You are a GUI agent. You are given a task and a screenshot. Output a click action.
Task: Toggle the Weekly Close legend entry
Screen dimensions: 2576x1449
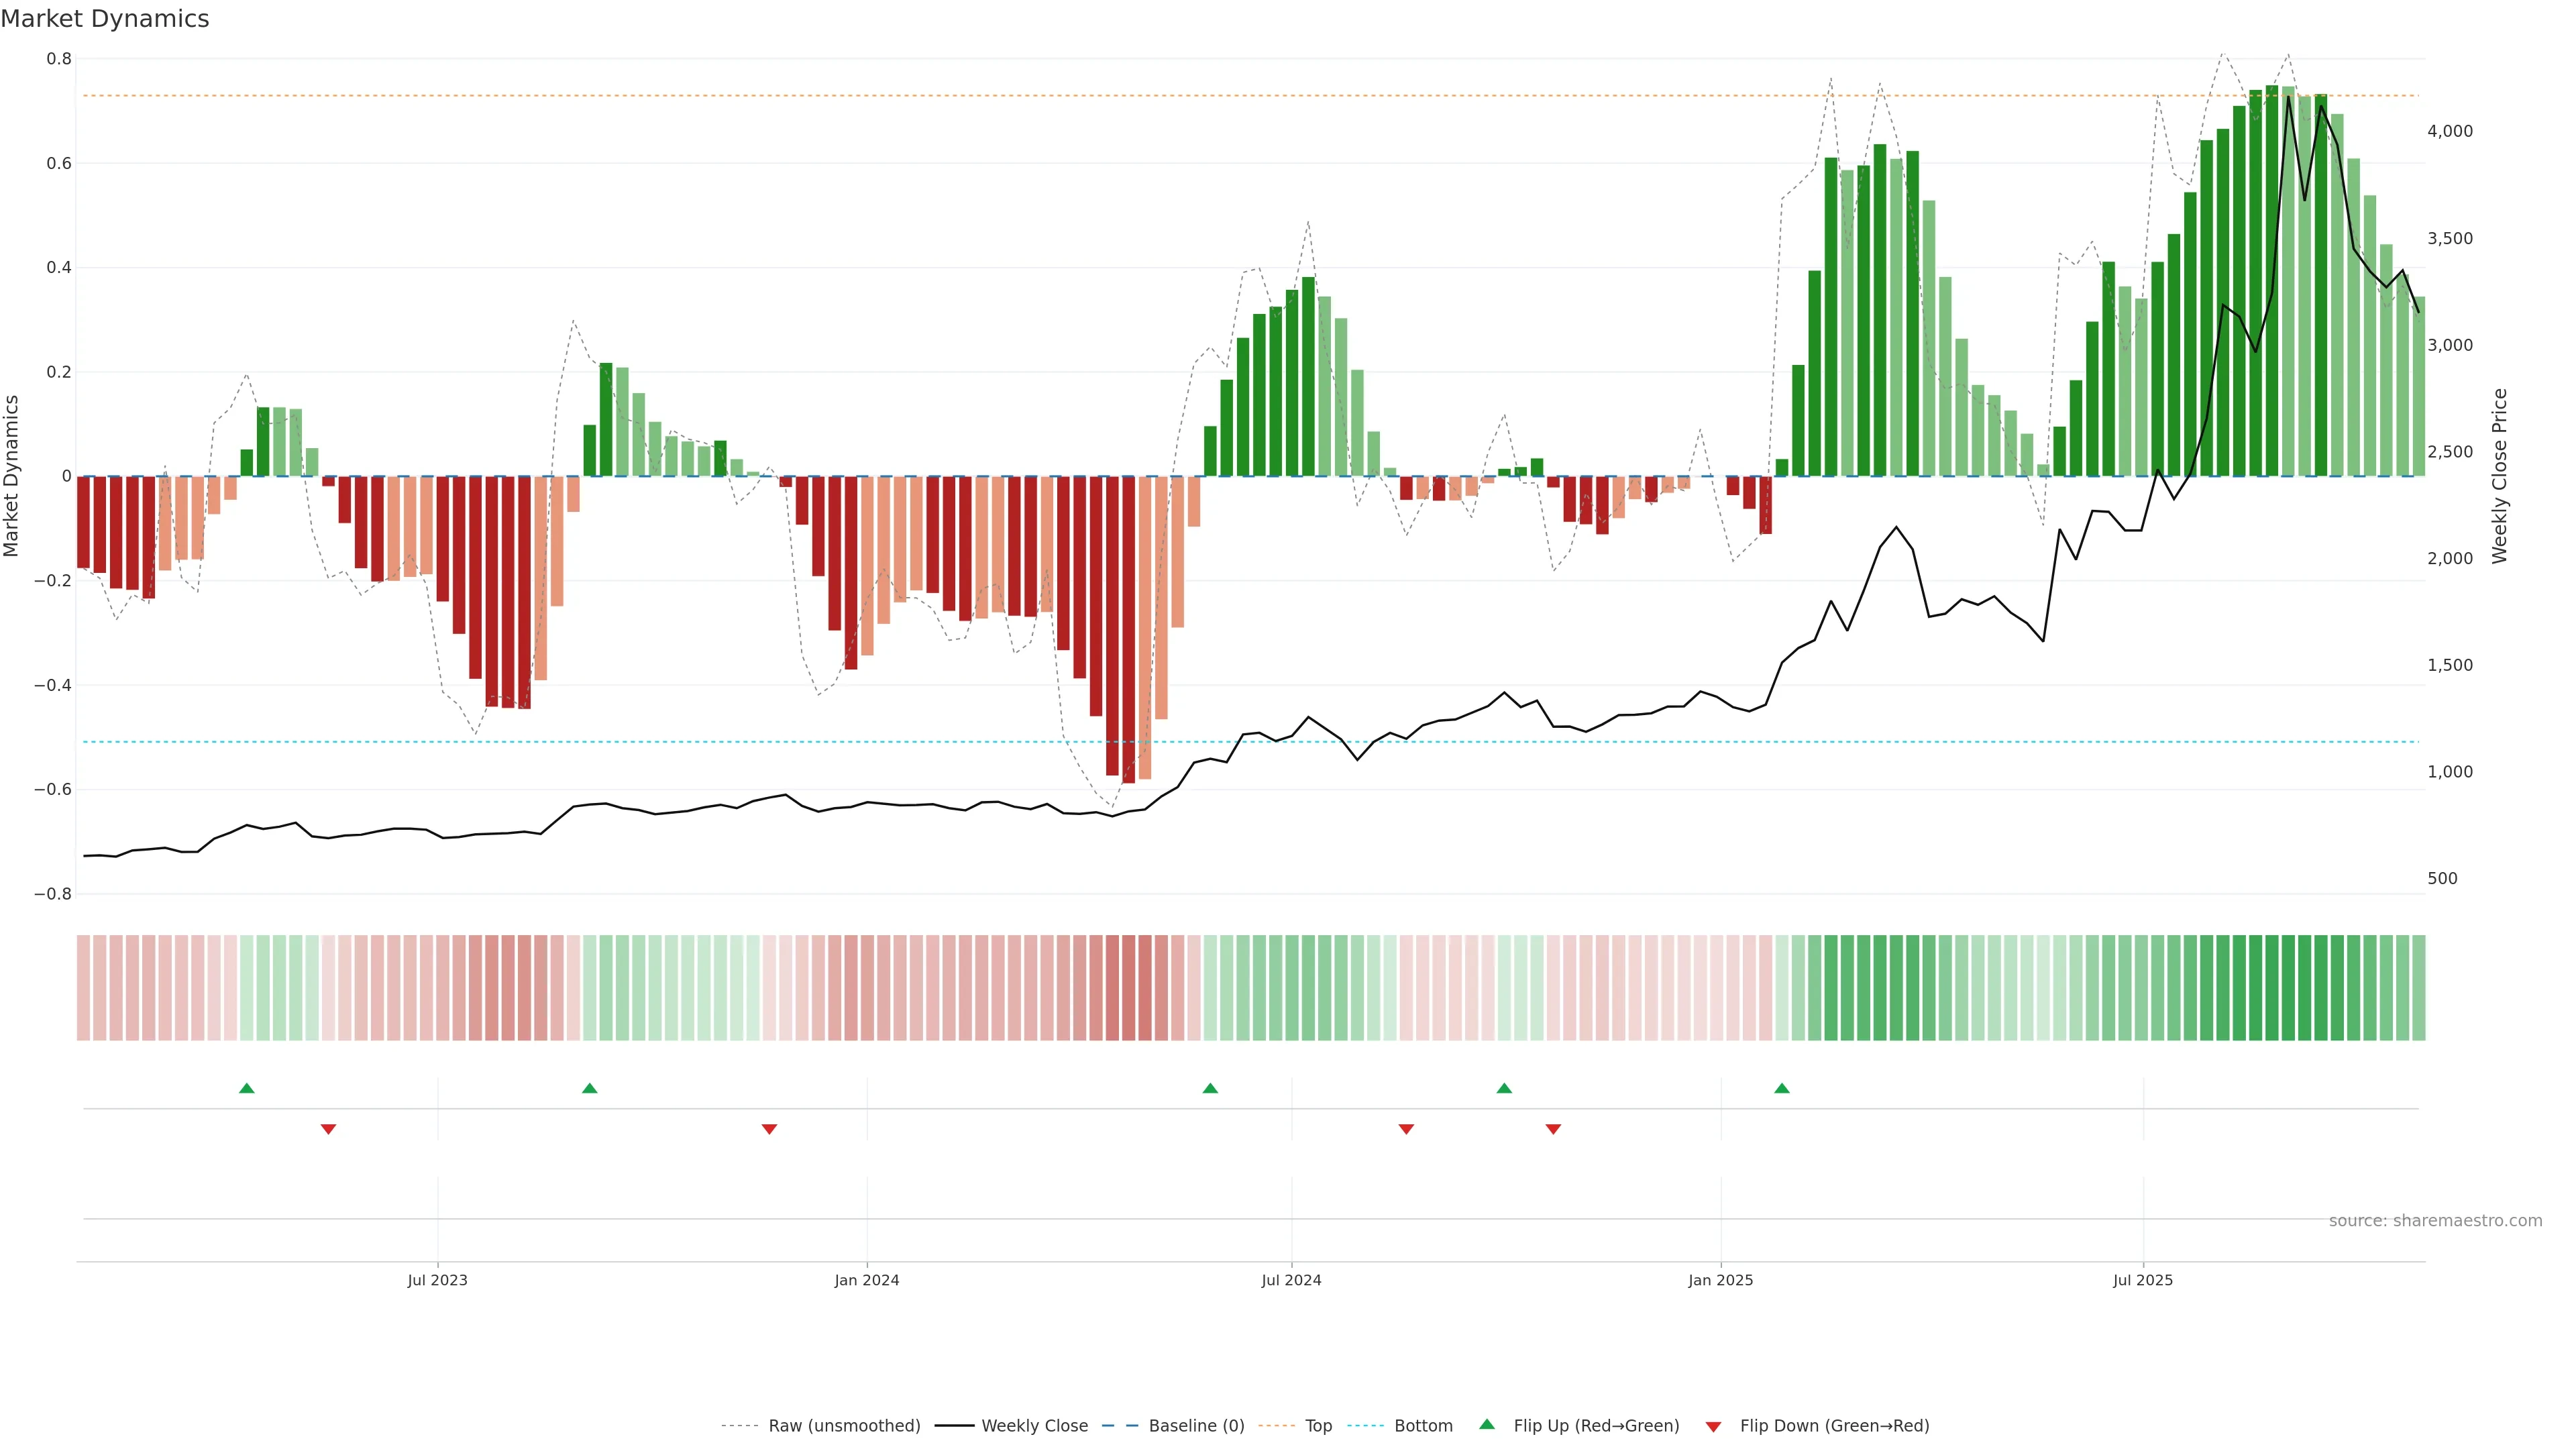pos(1034,1426)
